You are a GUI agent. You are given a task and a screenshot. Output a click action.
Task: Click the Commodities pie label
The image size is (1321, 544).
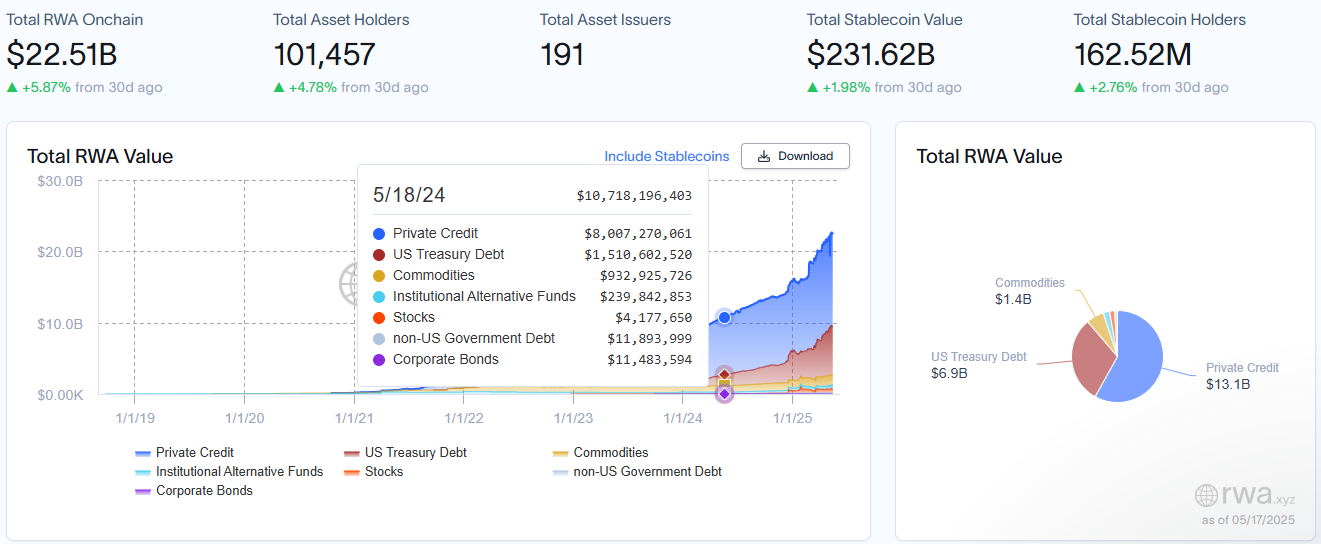coord(1030,283)
